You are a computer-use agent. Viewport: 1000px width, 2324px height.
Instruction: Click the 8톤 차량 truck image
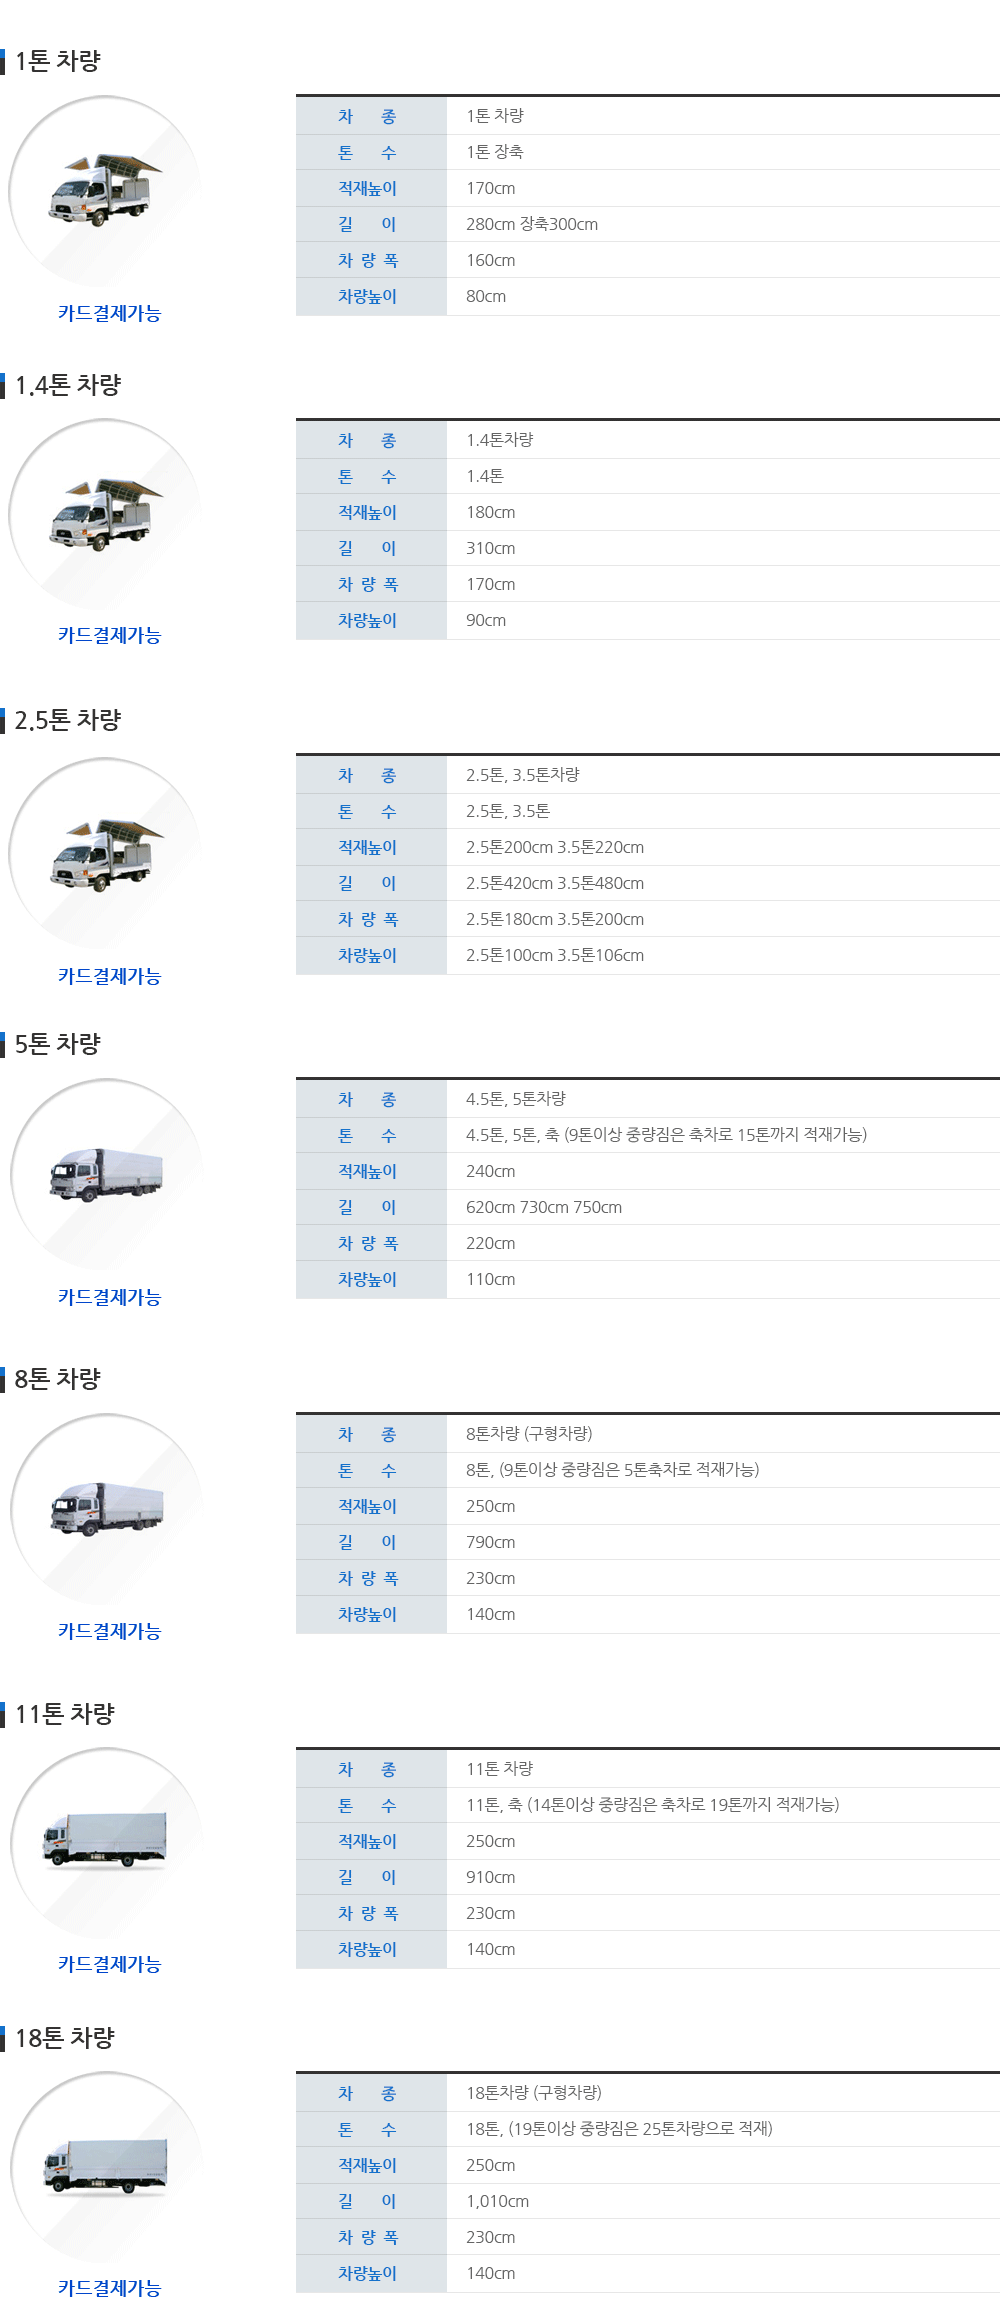pyautogui.click(x=106, y=1509)
